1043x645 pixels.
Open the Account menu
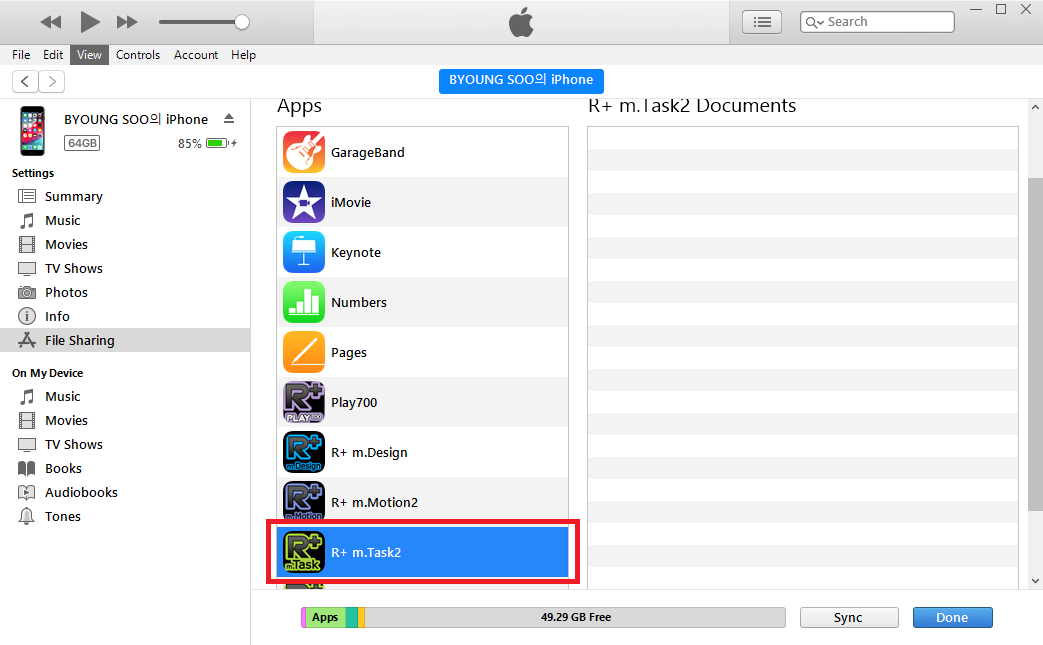click(196, 55)
